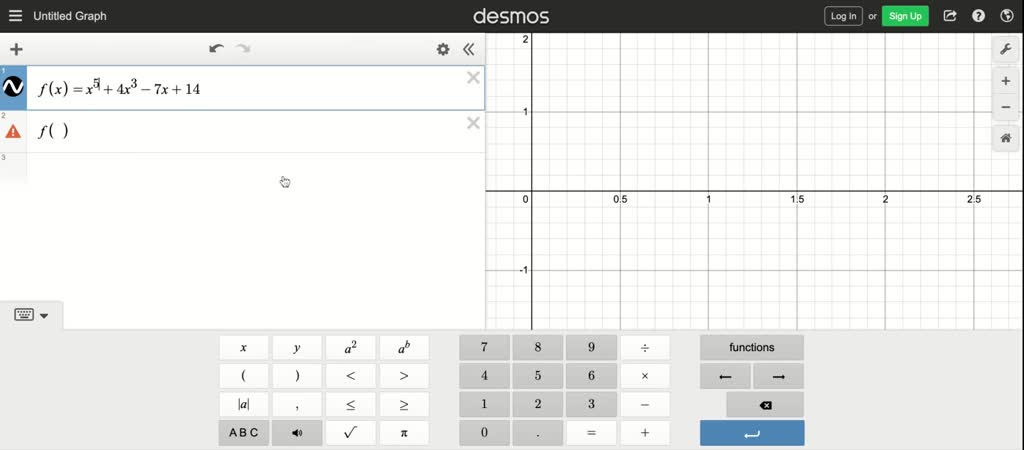Open graph settings wrench icon
Image resolution: width=1024 pixels, height=450 pixels.
click(x=1006, y=49)
